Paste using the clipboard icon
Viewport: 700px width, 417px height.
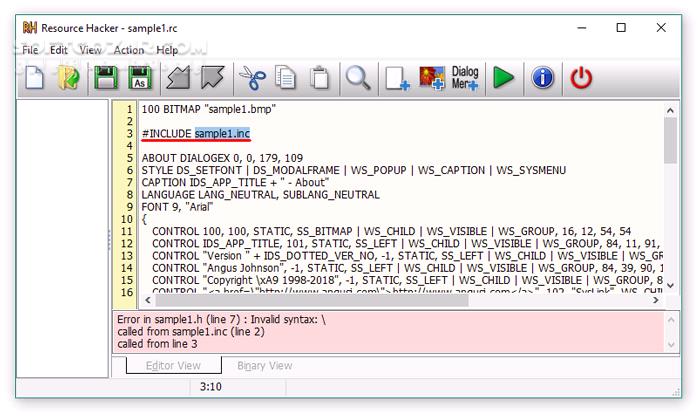(x=319, y=78)
